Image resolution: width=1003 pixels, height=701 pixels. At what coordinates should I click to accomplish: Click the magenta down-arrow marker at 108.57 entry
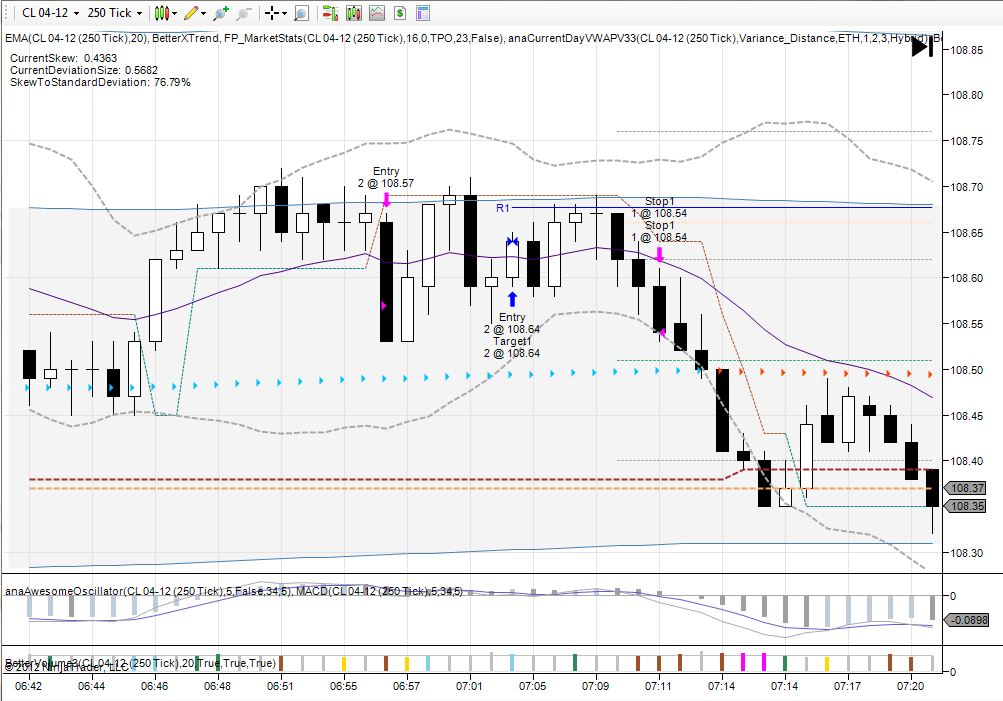click(x=386, y=199)
